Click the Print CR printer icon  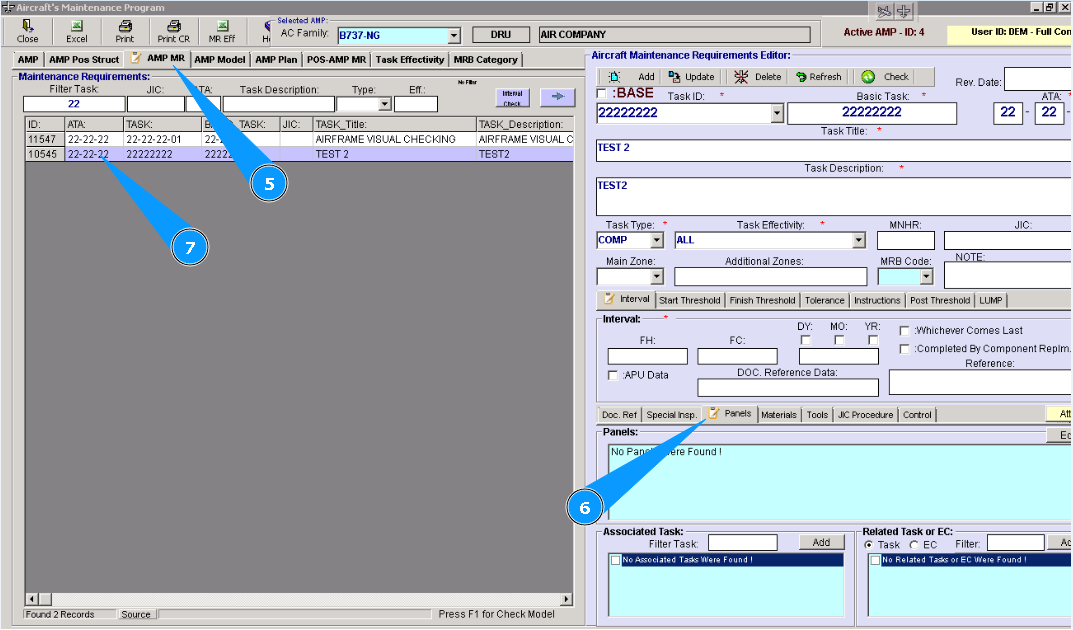174,25
